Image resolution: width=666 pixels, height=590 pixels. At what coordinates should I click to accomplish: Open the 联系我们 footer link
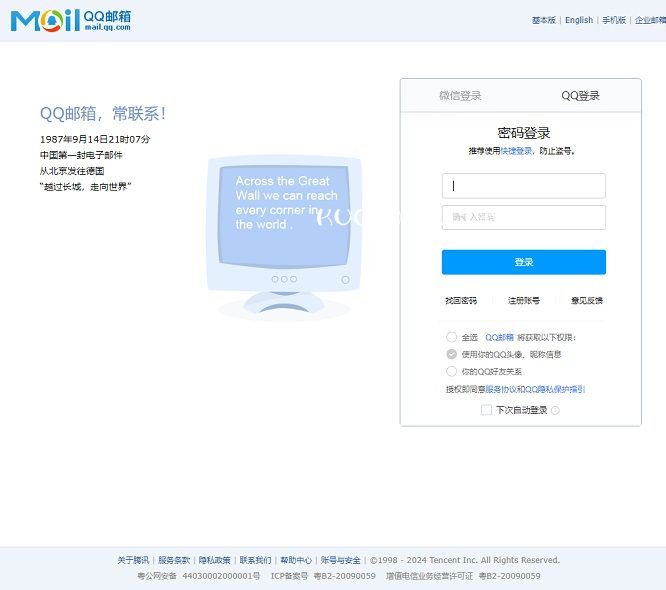[255, 560]
